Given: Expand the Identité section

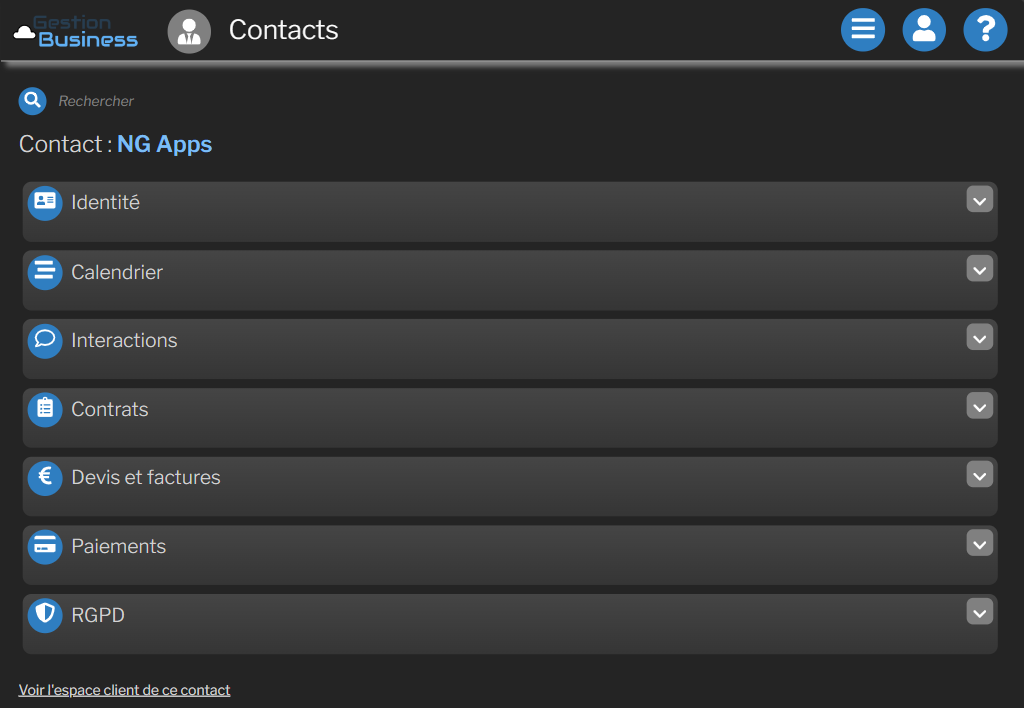Looking at the screenshot, I should [979, 200].
